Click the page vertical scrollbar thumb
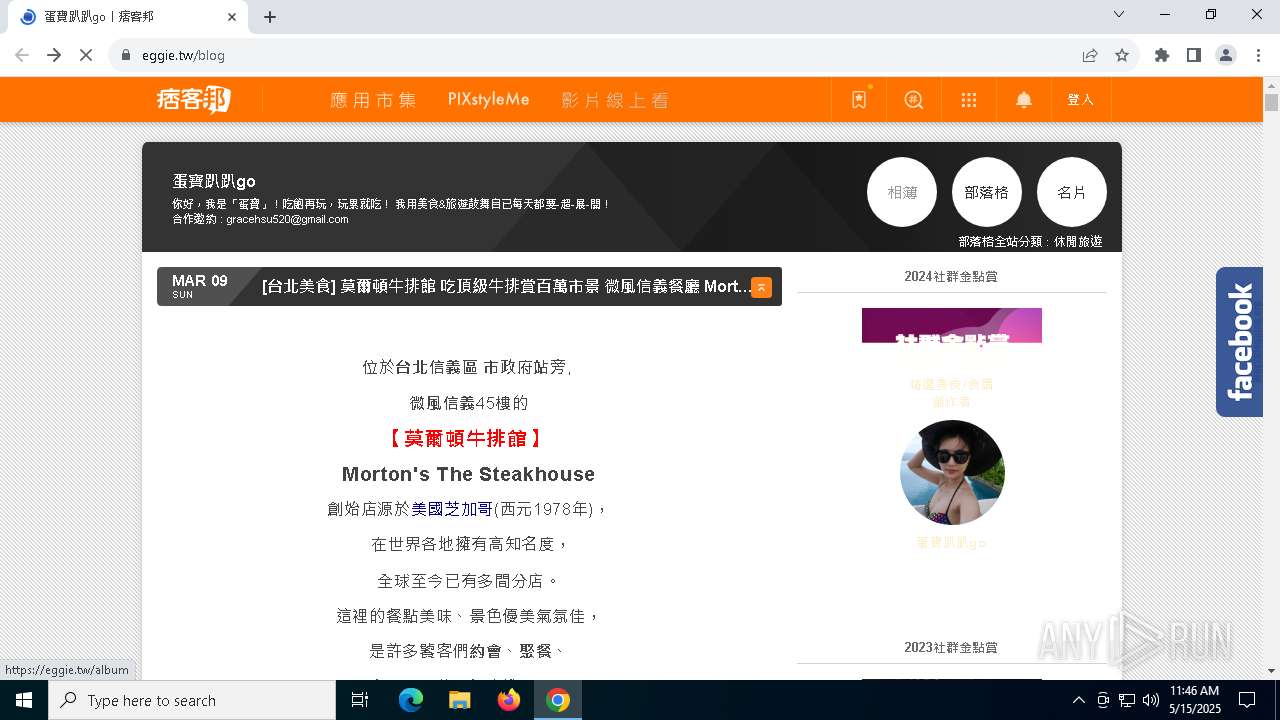The width and height of the screenshot is (1280, 720). click(1271, 102)
